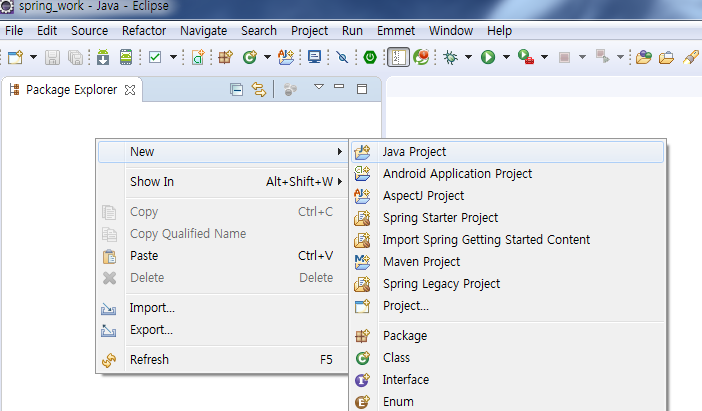Choose Paste from the context menu

[x=223, y=256]
